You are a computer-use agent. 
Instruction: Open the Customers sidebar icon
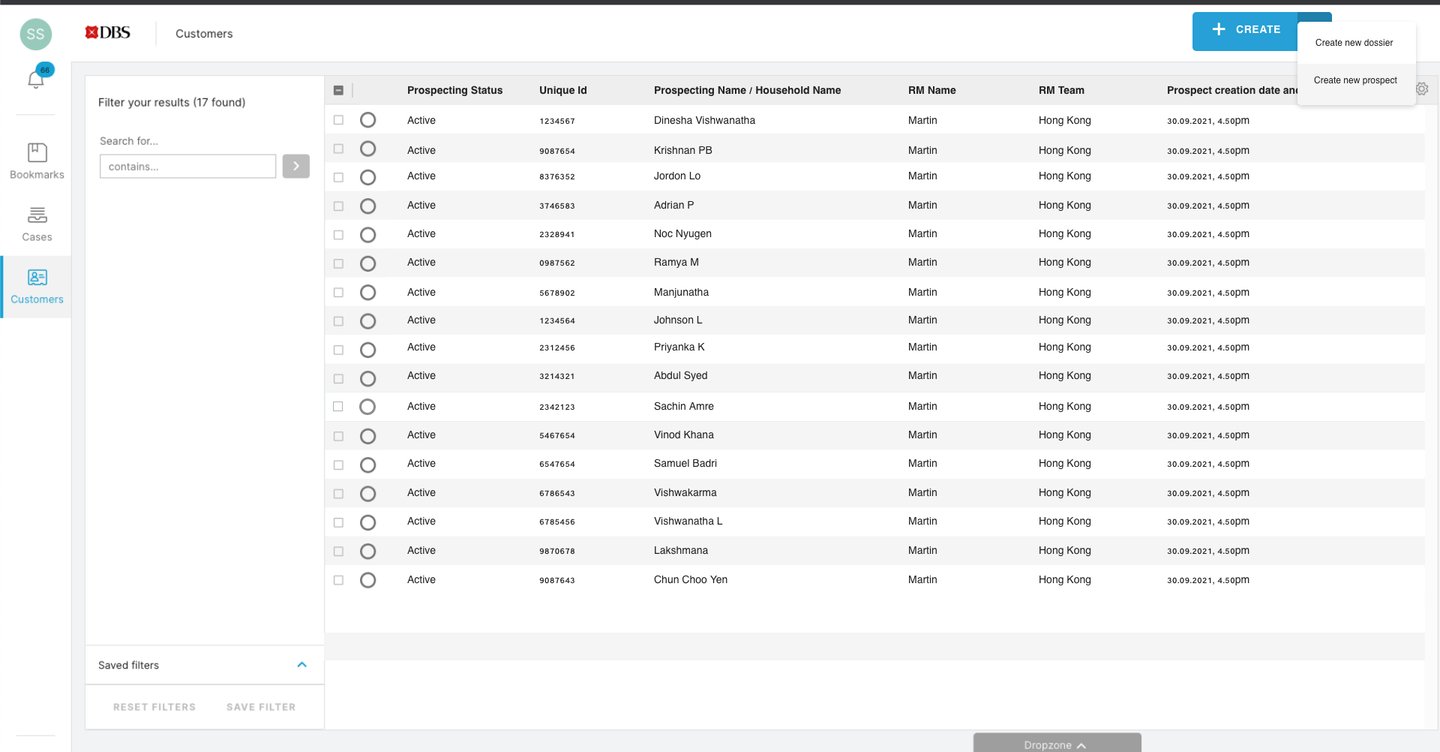pyautogui.click(x=37, y=286)
